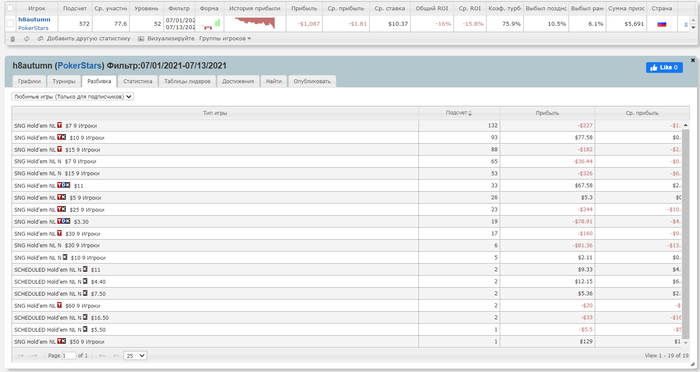Tick the checkbox for the h8autumn row
The image size is (700, 372).
[10, 24]
